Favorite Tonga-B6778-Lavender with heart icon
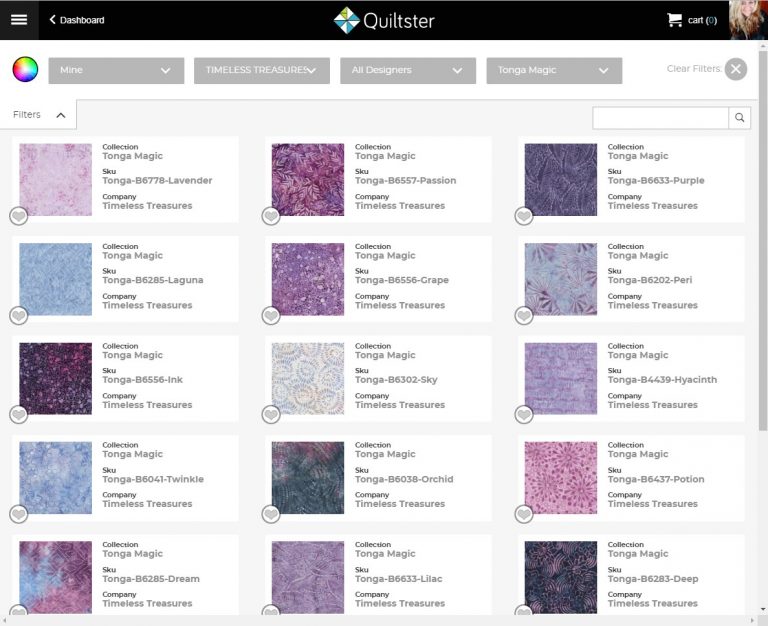Viewport: 768px width, 626px height. (x=19, y=216)
